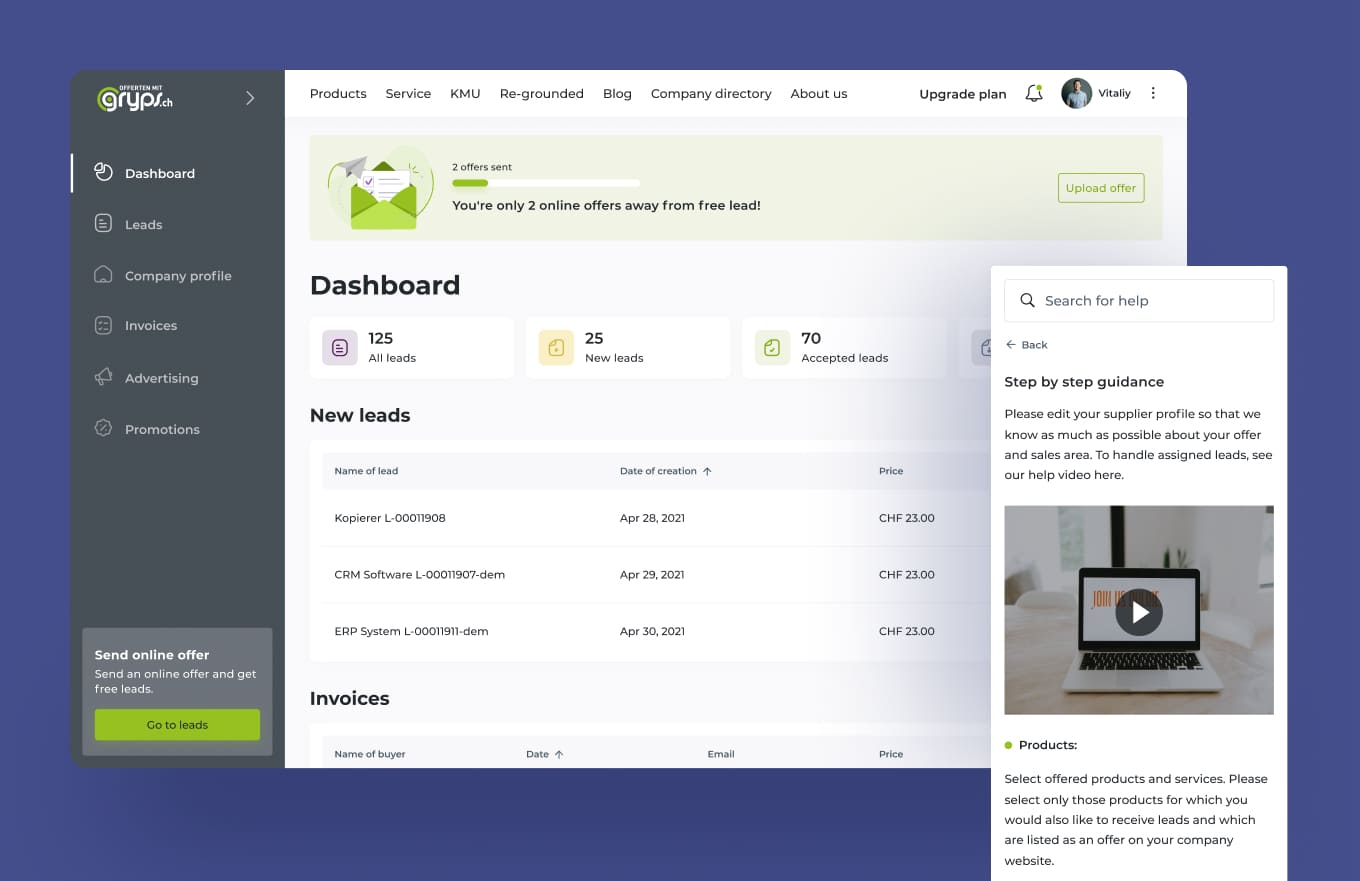Click the Gryps.ch logo
Screen dimensions: 1360x881
click(x=135, y=97)
